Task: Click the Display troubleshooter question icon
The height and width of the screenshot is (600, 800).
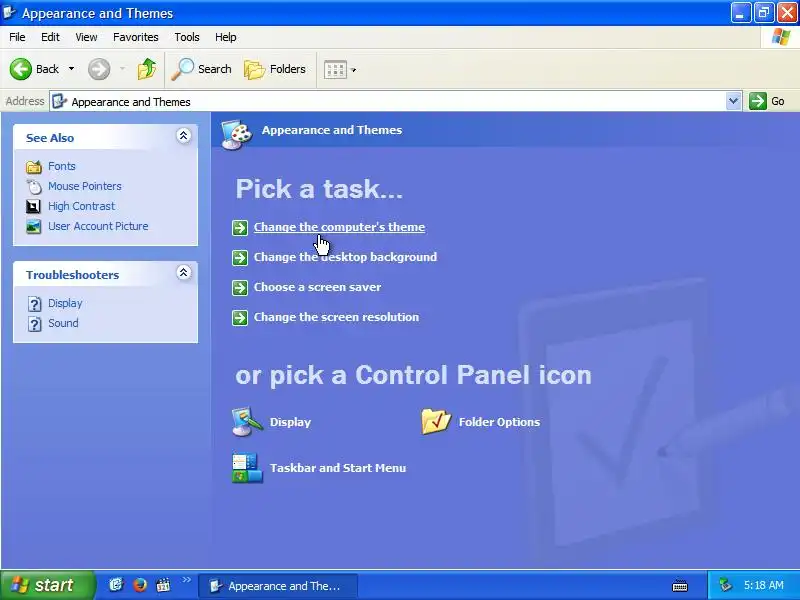Action: [x=34, y=304]
